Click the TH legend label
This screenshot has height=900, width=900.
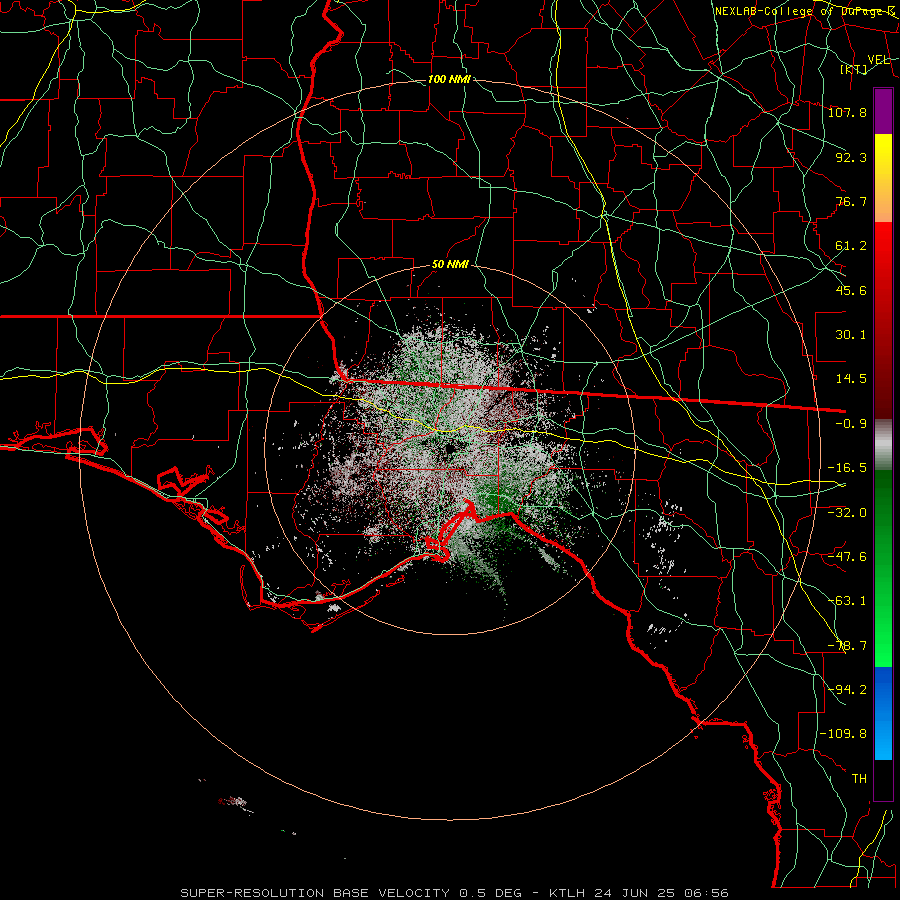point(859,779)
